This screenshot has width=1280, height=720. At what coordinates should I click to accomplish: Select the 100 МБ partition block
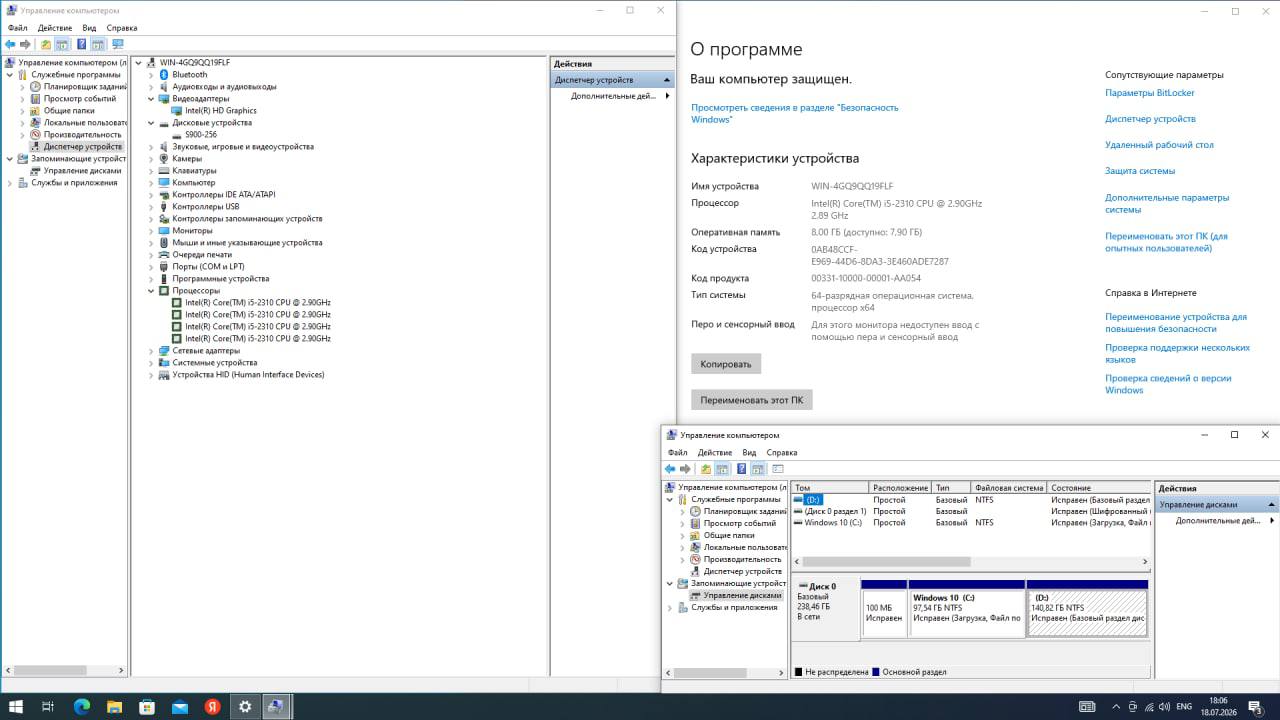click(x=884, y=611)
